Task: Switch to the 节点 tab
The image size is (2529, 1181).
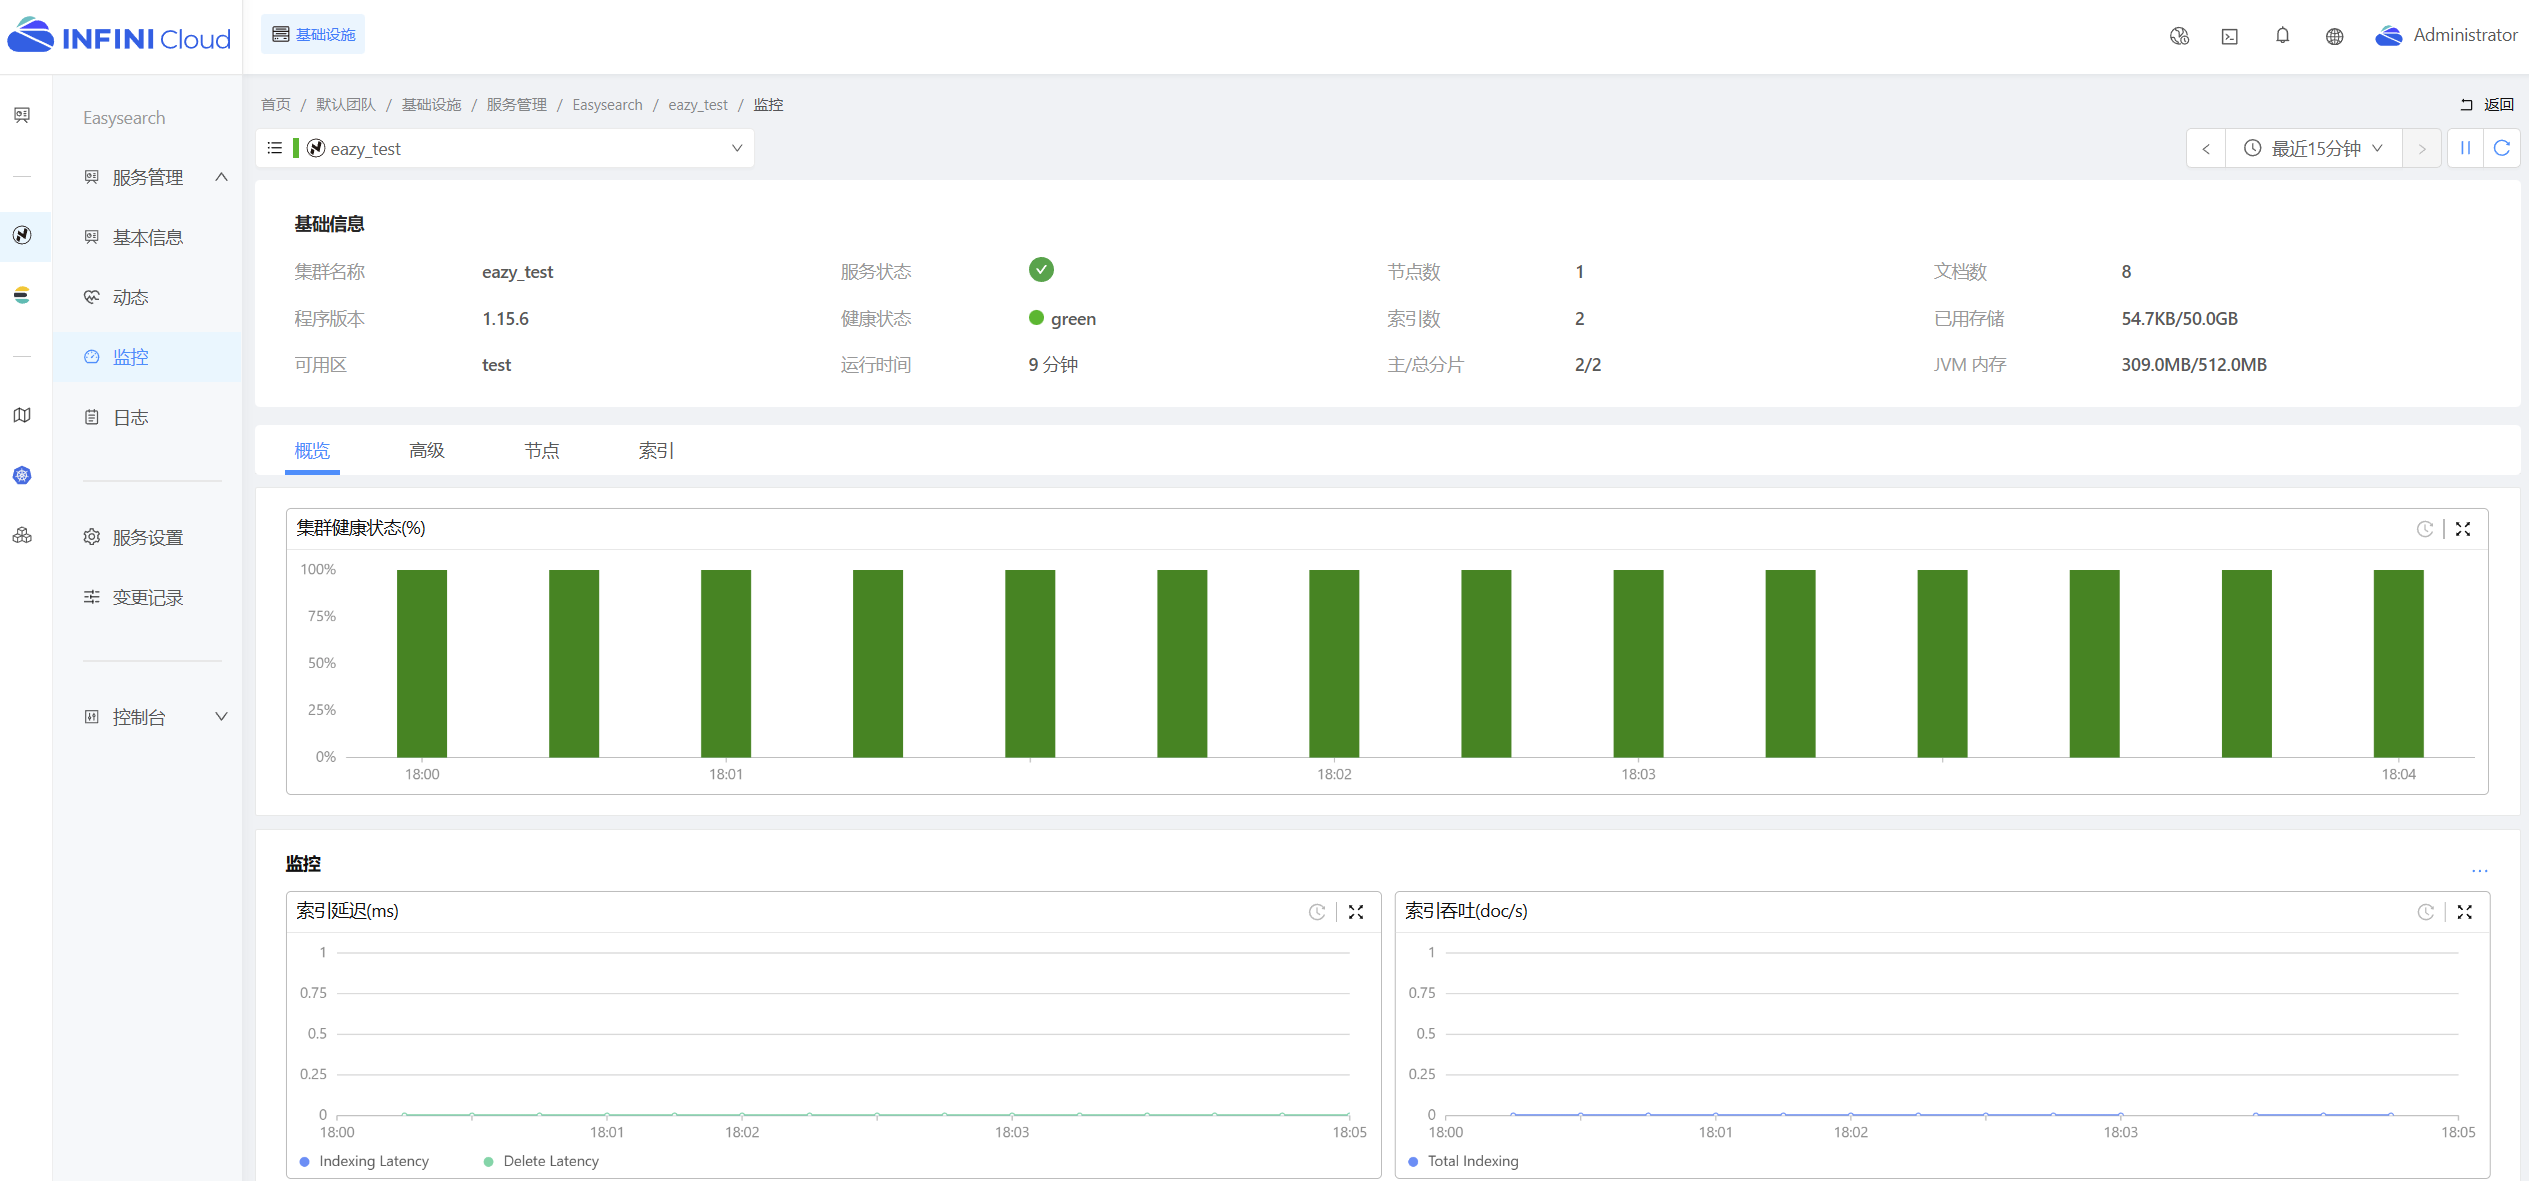Action: click(x=542, y=451)
